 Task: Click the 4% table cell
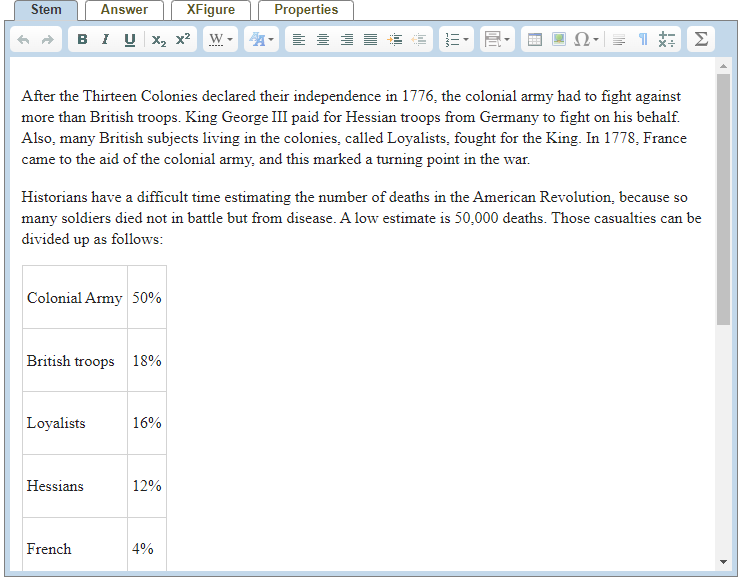(147, 546)
